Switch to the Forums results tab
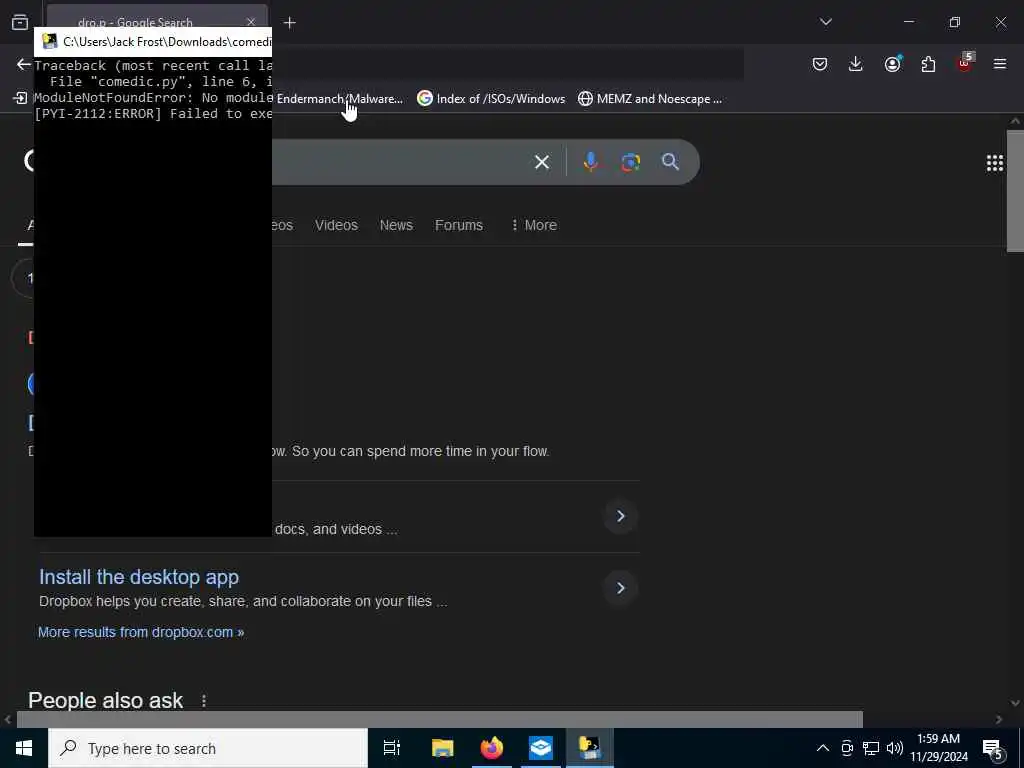1024x768 pixels. pos(458,225)
